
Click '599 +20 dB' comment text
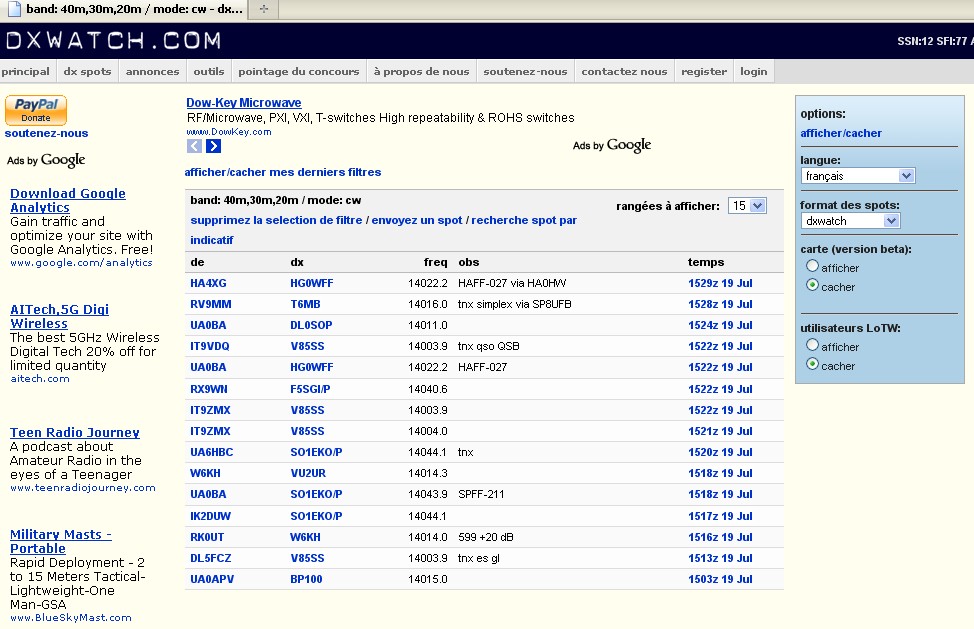[x=486, y=537]
